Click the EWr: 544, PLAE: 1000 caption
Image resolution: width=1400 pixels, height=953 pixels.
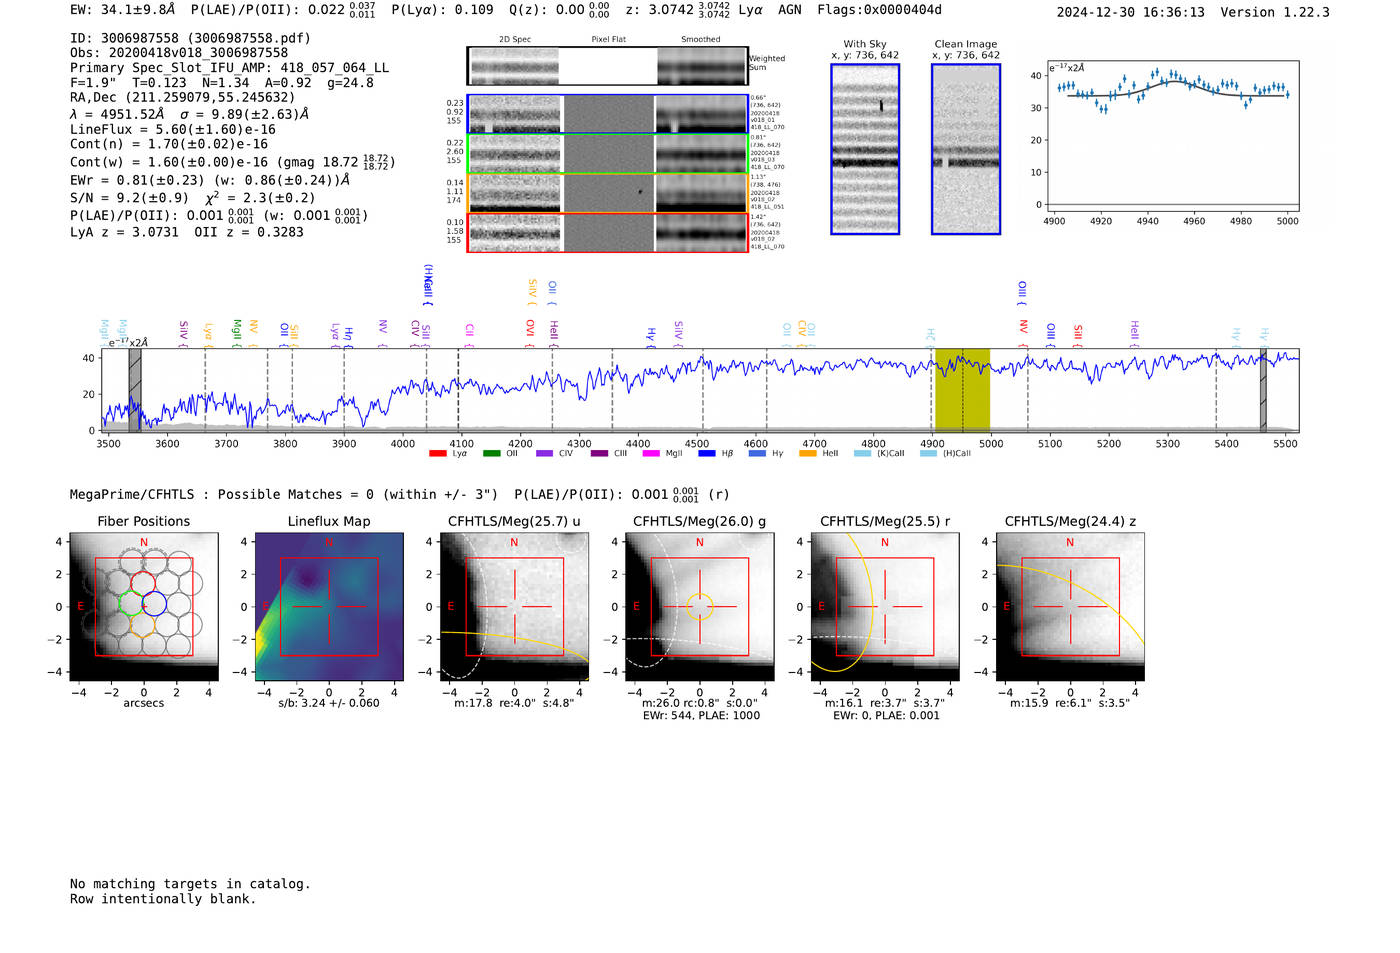click(x=700, y=715)
